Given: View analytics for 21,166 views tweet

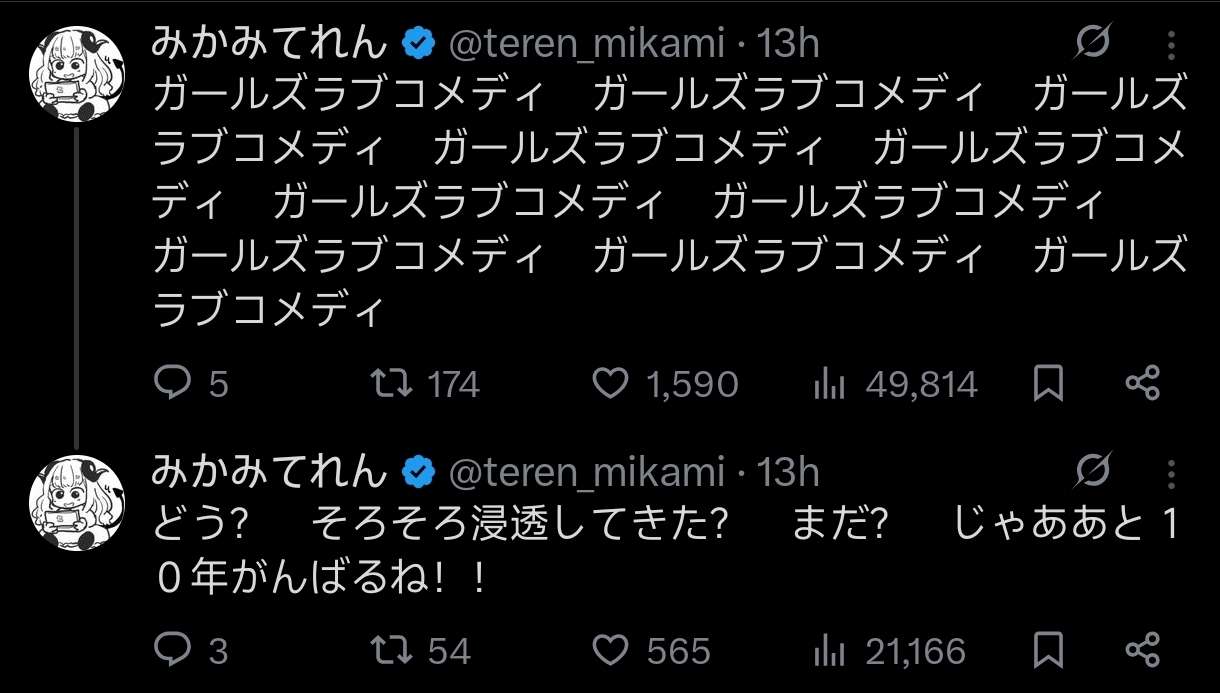Looking at the screenshot, I should 890,652.
